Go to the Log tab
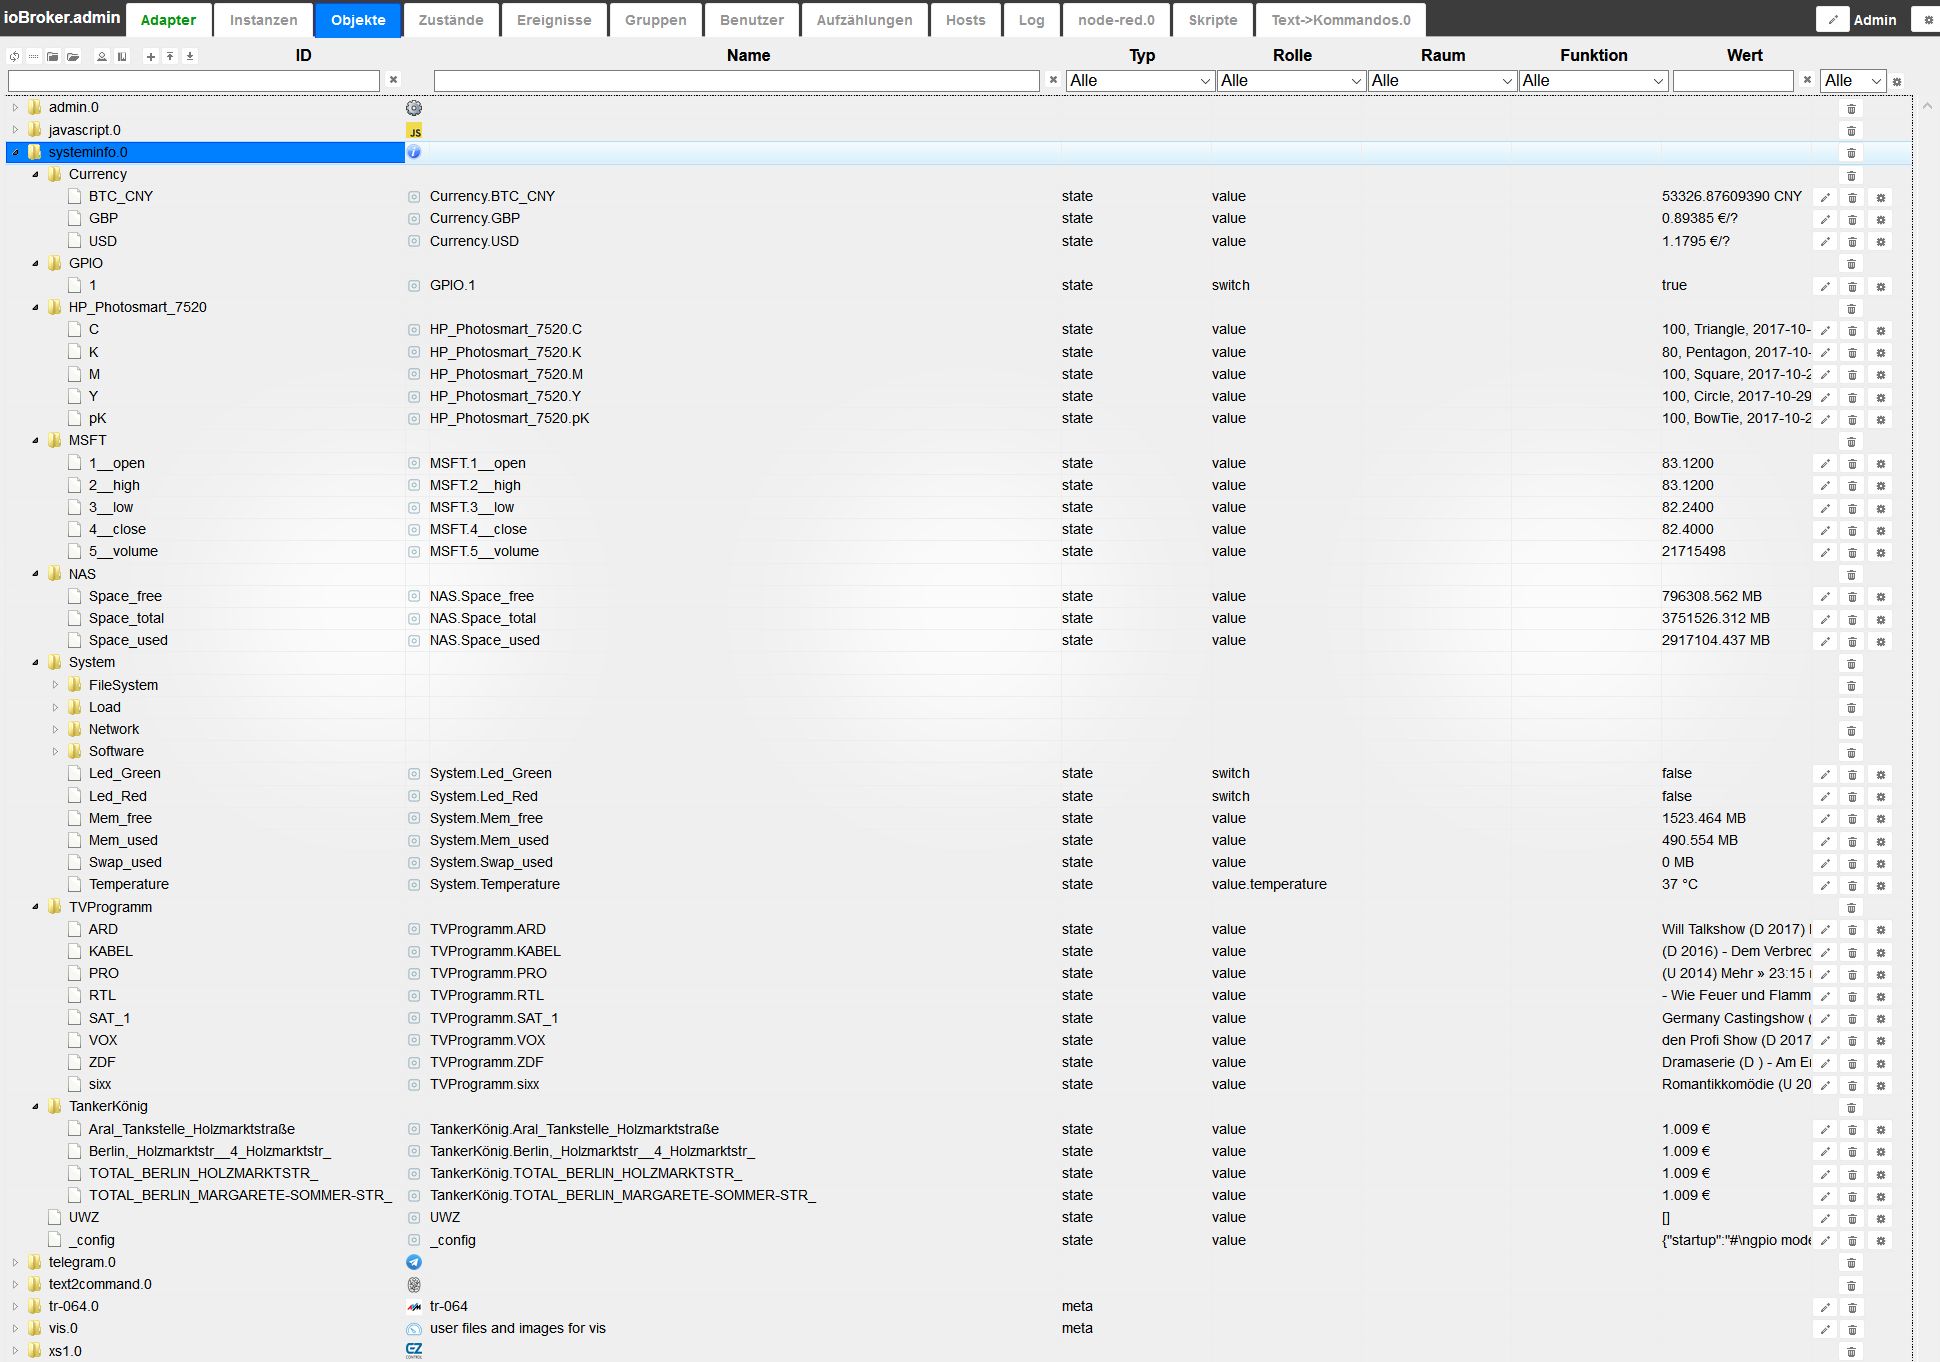Image resolution: width=1940 pixels, height=1362 pixels. [1031, 20]
